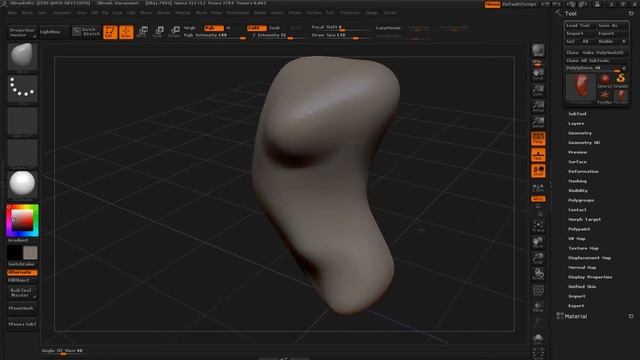Click the Load Tool button
This screenshot has width=640, height=360.
tap(579, 25)
